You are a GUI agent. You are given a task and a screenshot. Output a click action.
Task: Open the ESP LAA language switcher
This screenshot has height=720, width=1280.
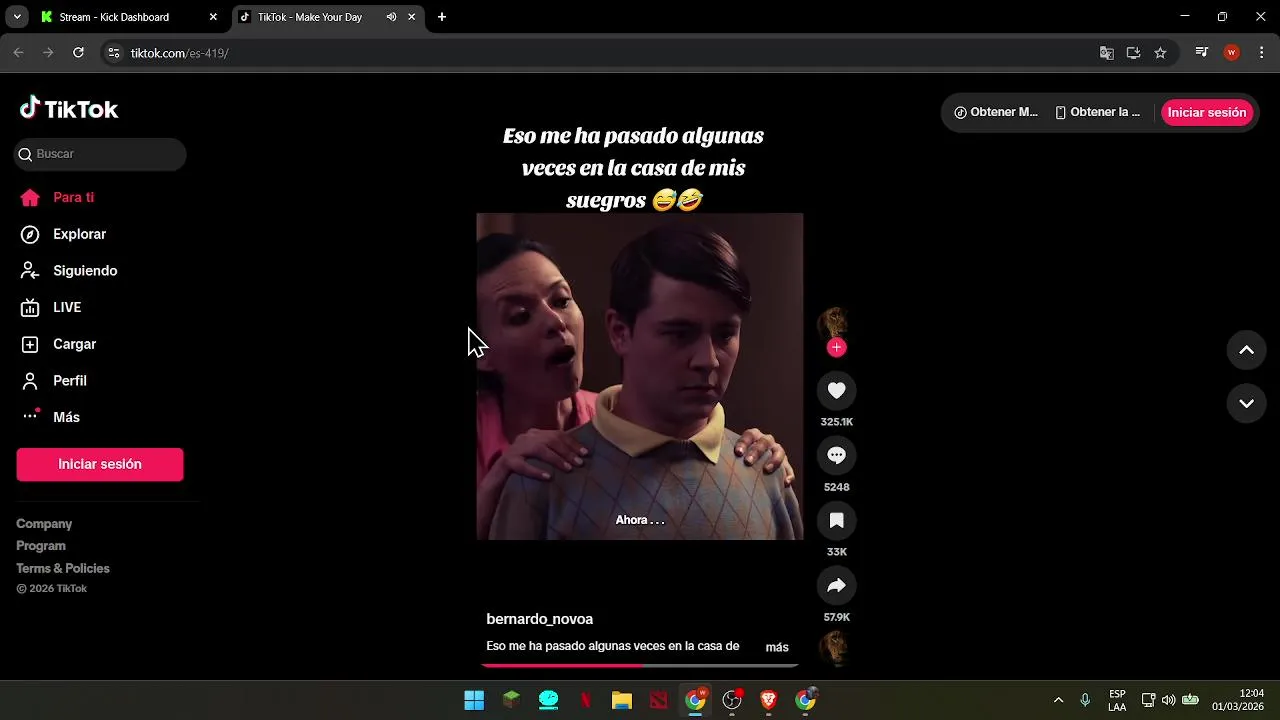(x=1117, y=700)
